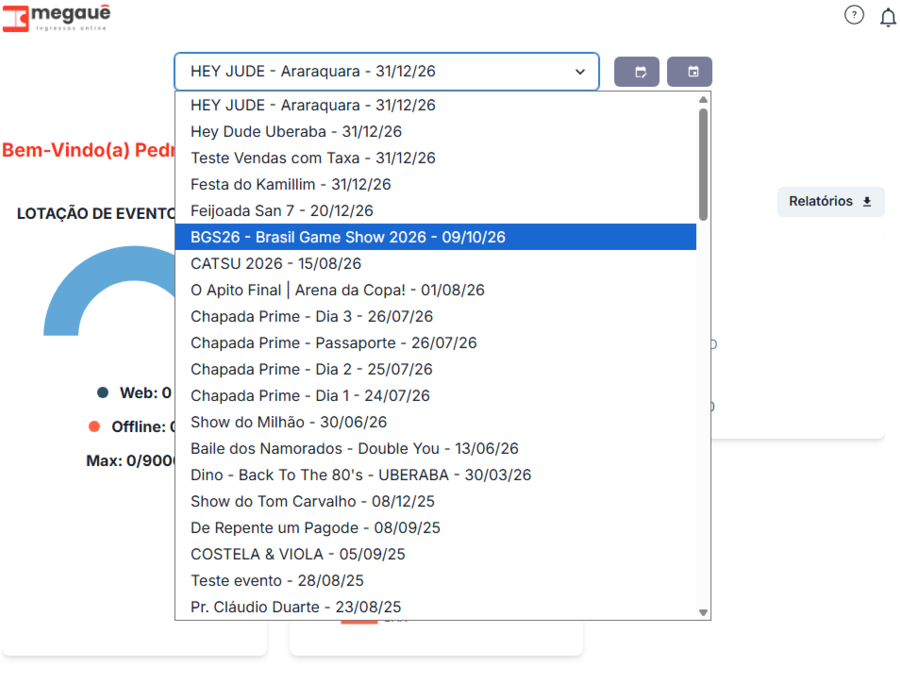Select Festa do Kamillim - 31/12/26

[x=436, y=184]
